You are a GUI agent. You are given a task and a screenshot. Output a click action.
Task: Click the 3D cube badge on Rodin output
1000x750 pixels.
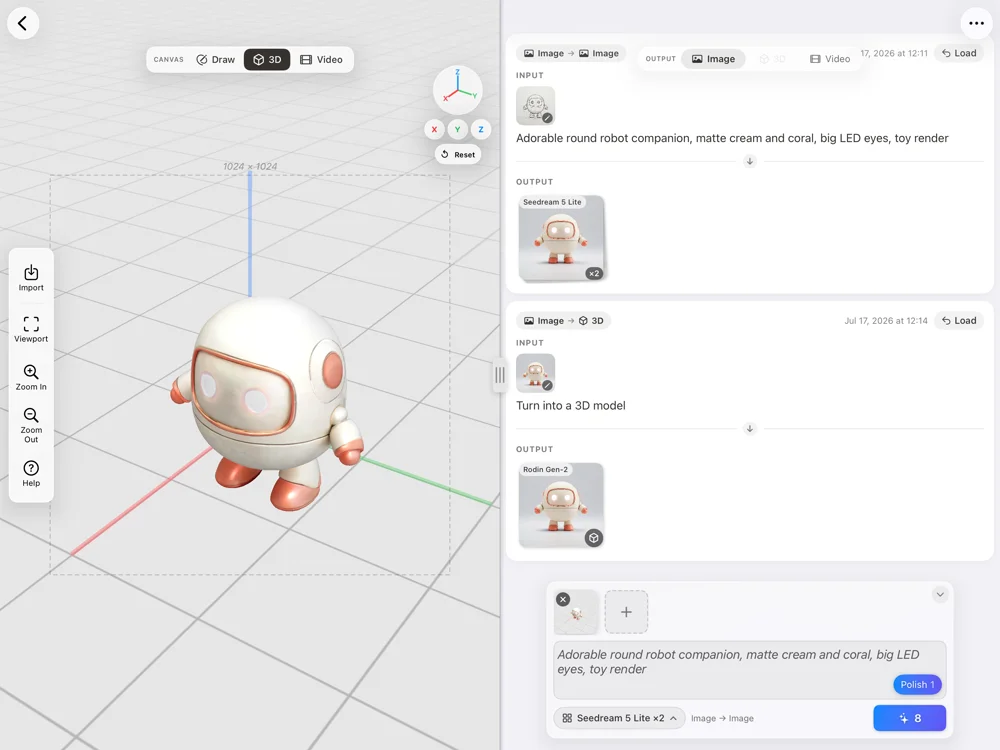click(x=594, y=538)
